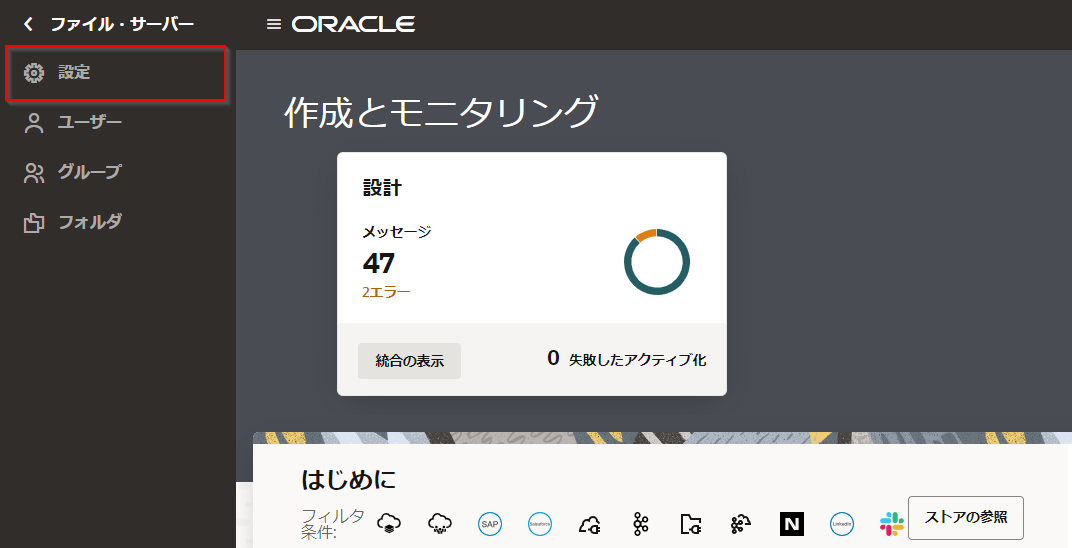Image resolution: width=1072 pixels, height=548 pixels.
Task: Click the black N (Netsuite) filter icon
Action: tap(792, 524)
